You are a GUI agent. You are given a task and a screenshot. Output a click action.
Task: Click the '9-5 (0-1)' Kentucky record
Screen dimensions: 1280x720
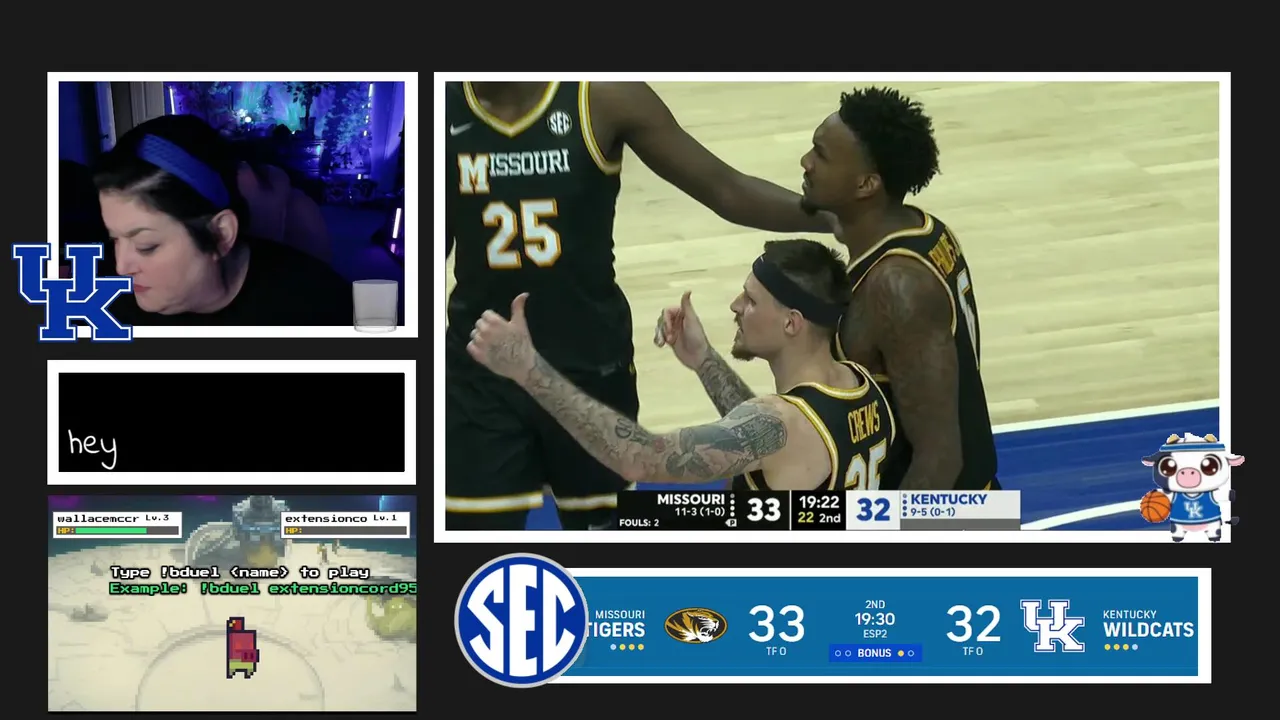[x=934, y=513]
